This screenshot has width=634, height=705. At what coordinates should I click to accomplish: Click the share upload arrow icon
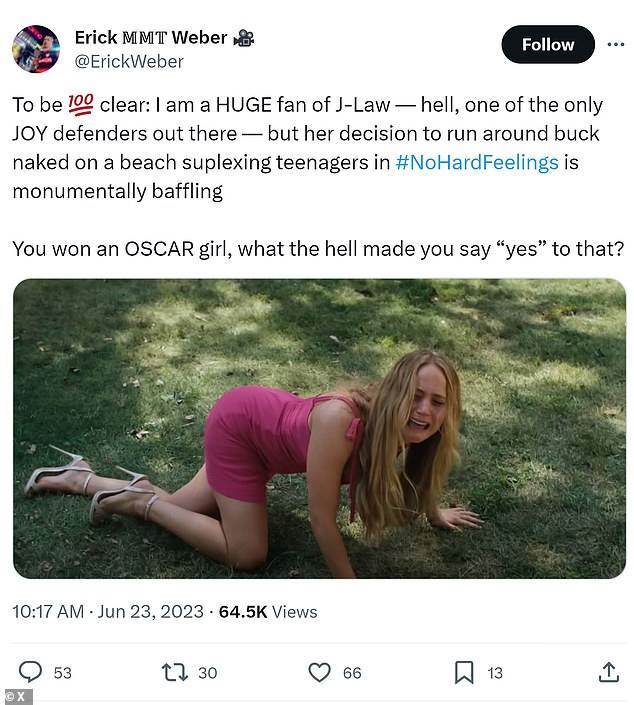click(608, 672)
